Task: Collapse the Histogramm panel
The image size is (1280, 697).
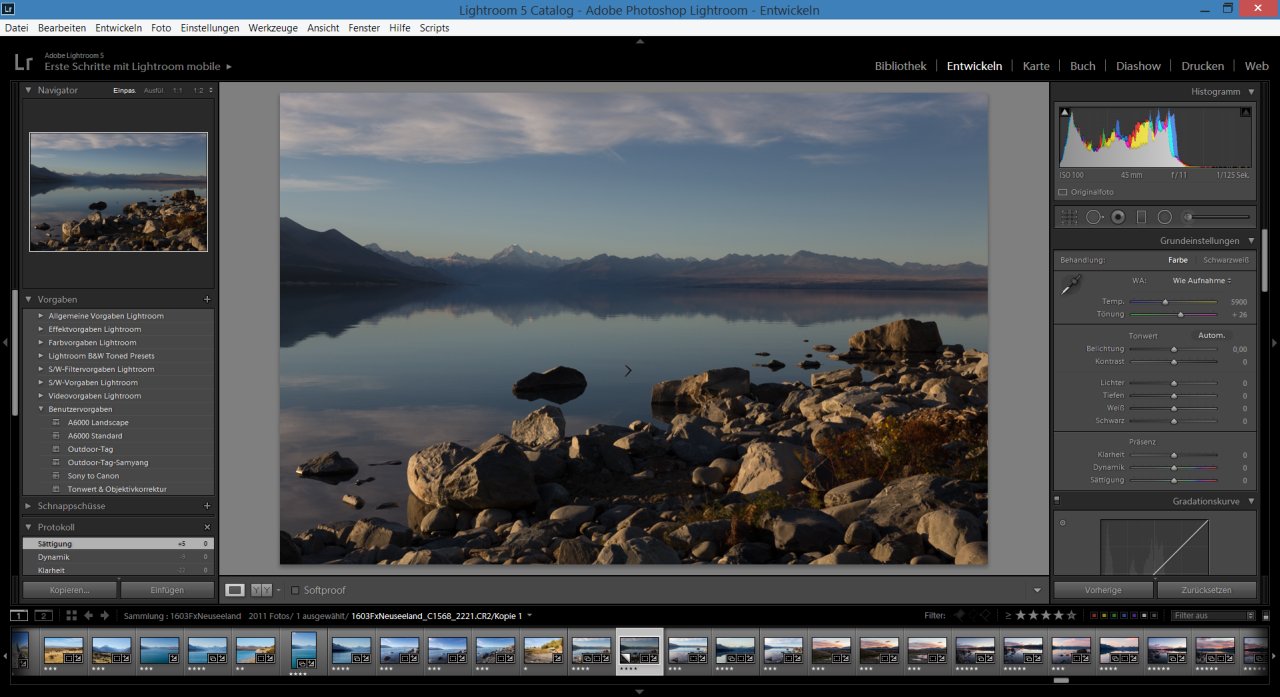Action: 1251,91
